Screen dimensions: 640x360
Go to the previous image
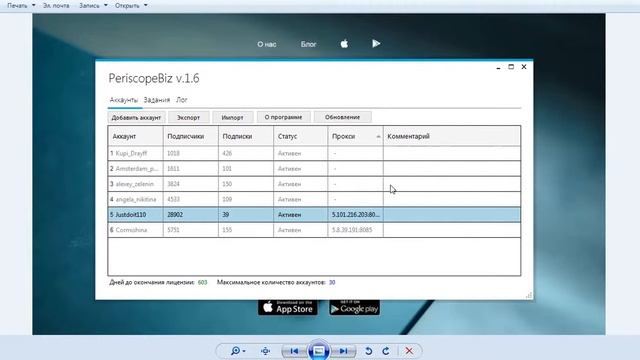[x=294, y=351]
